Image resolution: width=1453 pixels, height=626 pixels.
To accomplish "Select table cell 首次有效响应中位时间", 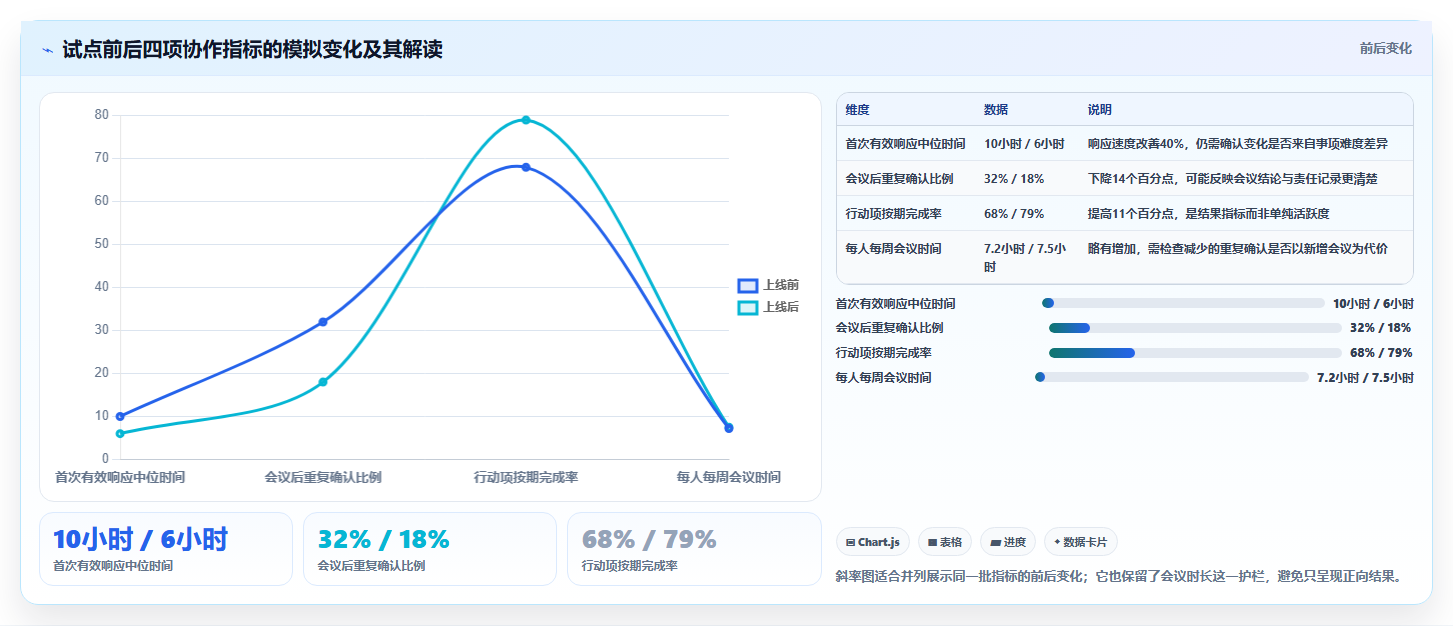I will (x=905, y=144).
